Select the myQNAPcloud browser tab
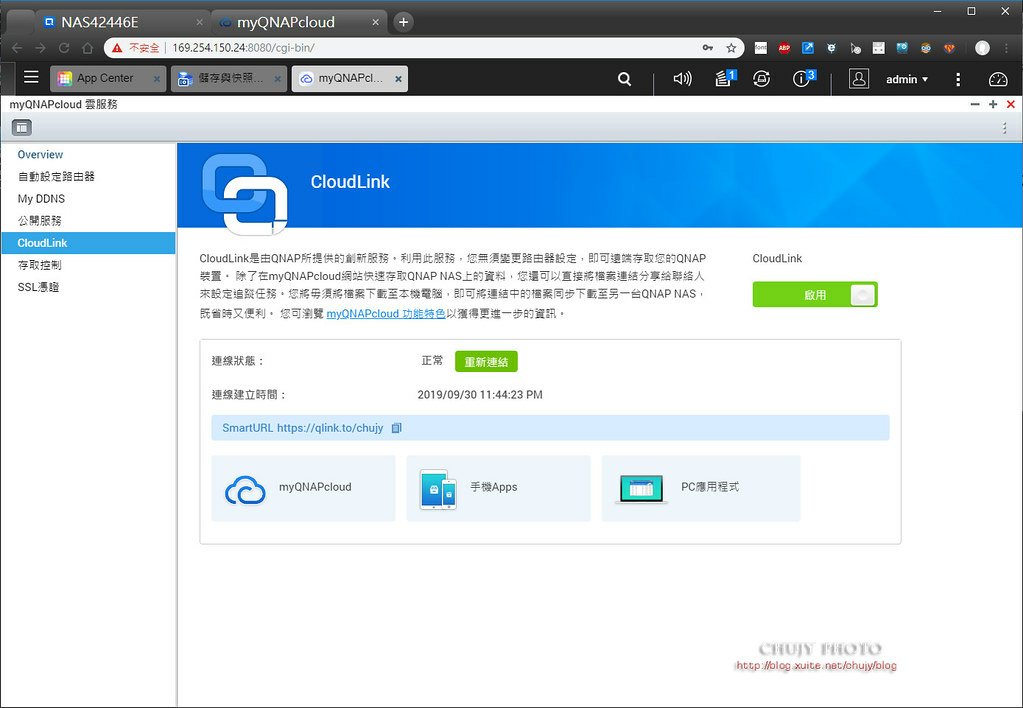Viewport: 1023px width, 708px height. (299, 22)
